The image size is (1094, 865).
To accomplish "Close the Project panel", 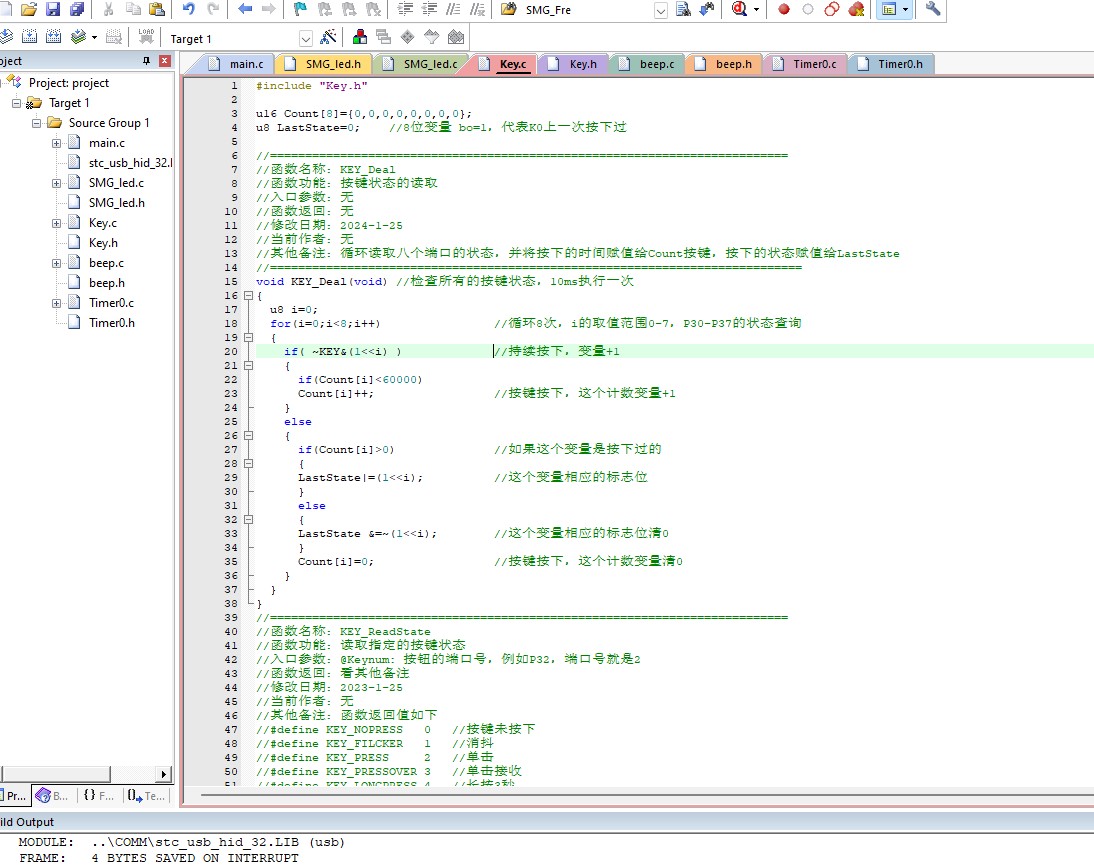I will coord(165,61).
